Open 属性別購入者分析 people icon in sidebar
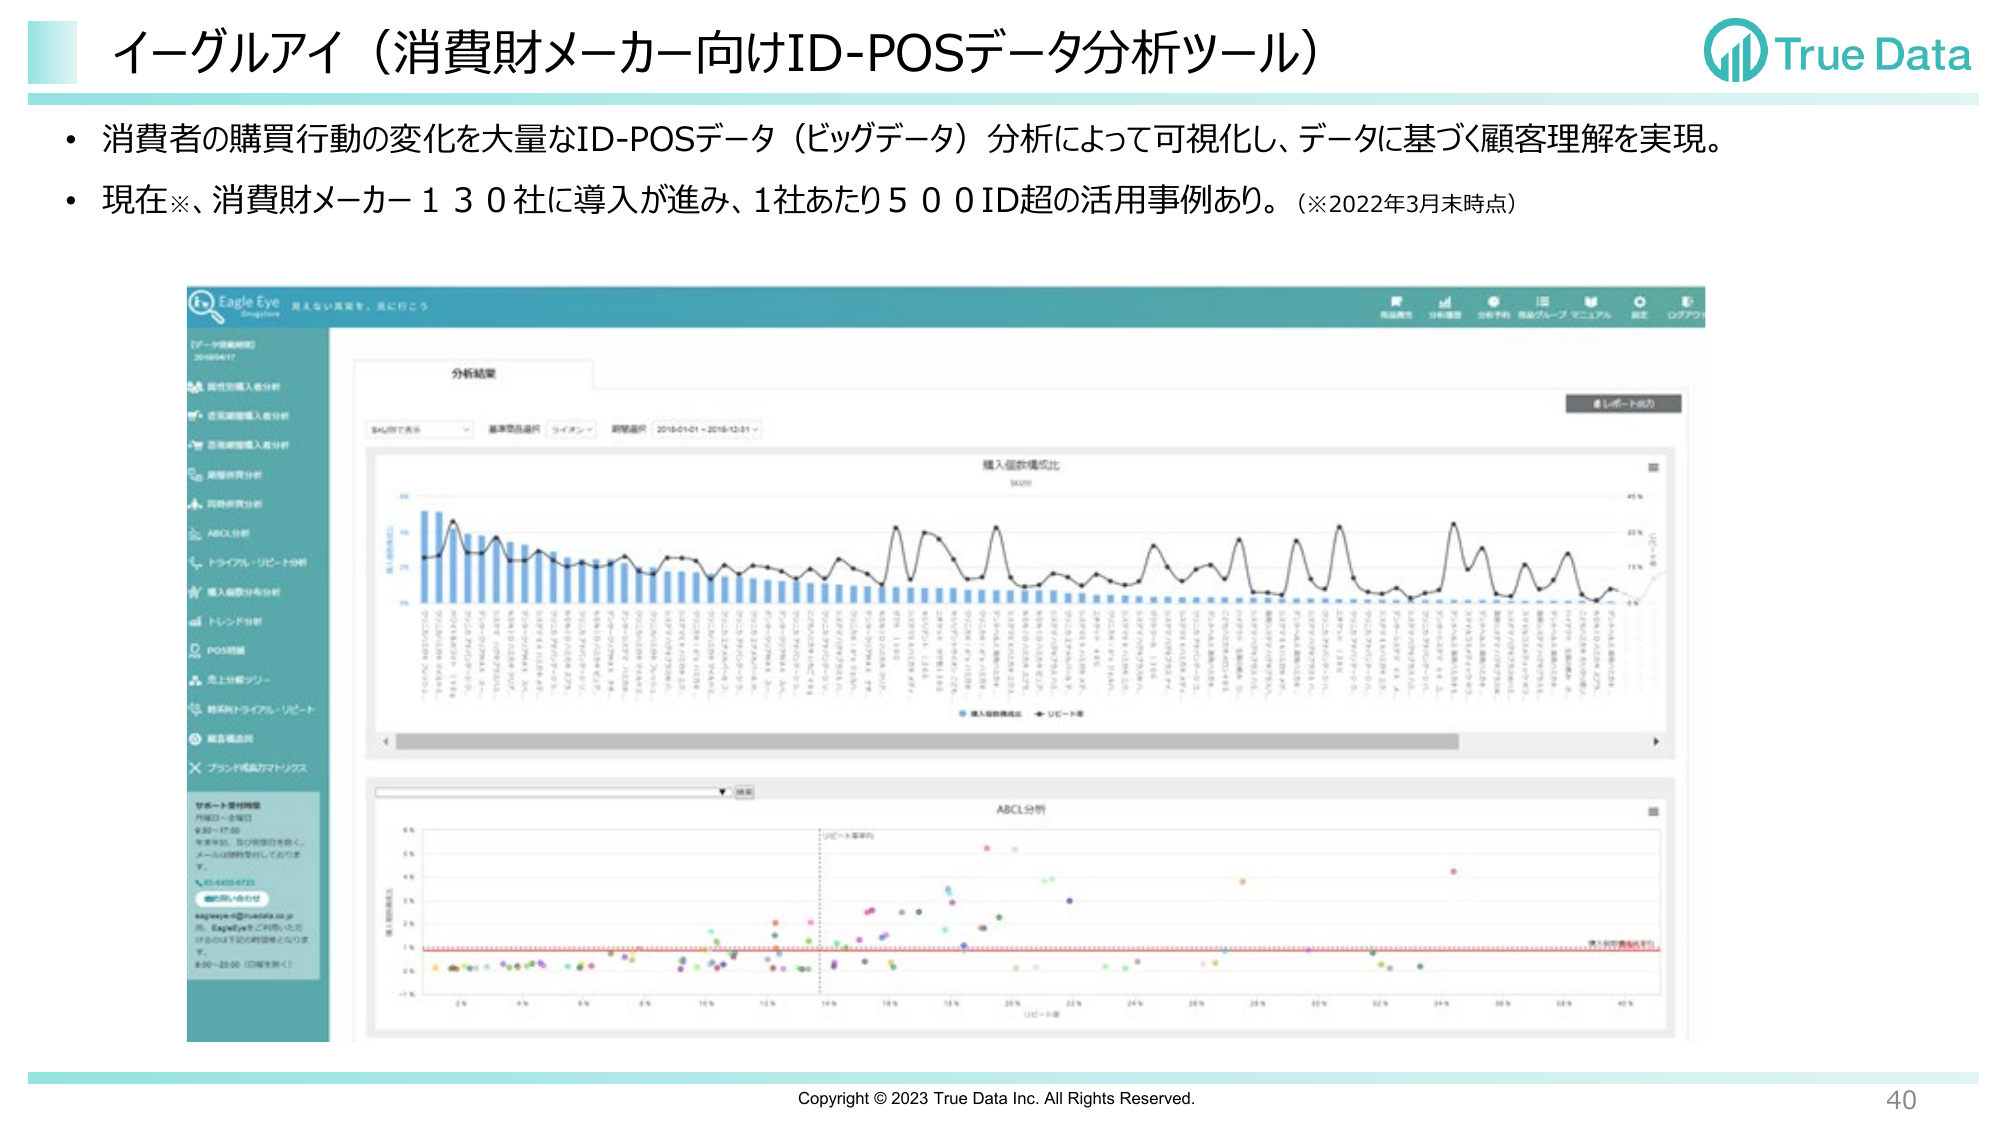 tap(195, 387)
